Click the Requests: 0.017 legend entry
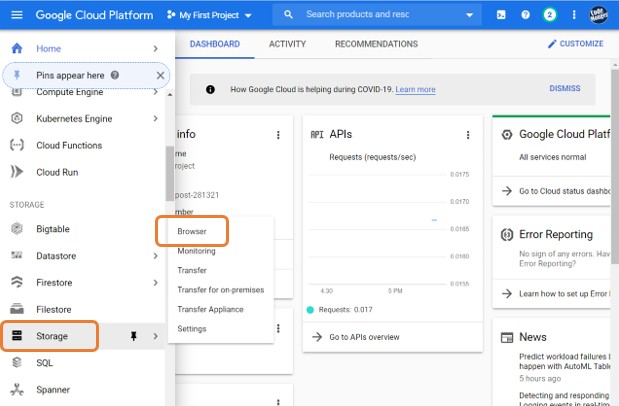 click(x=340, y=310)
